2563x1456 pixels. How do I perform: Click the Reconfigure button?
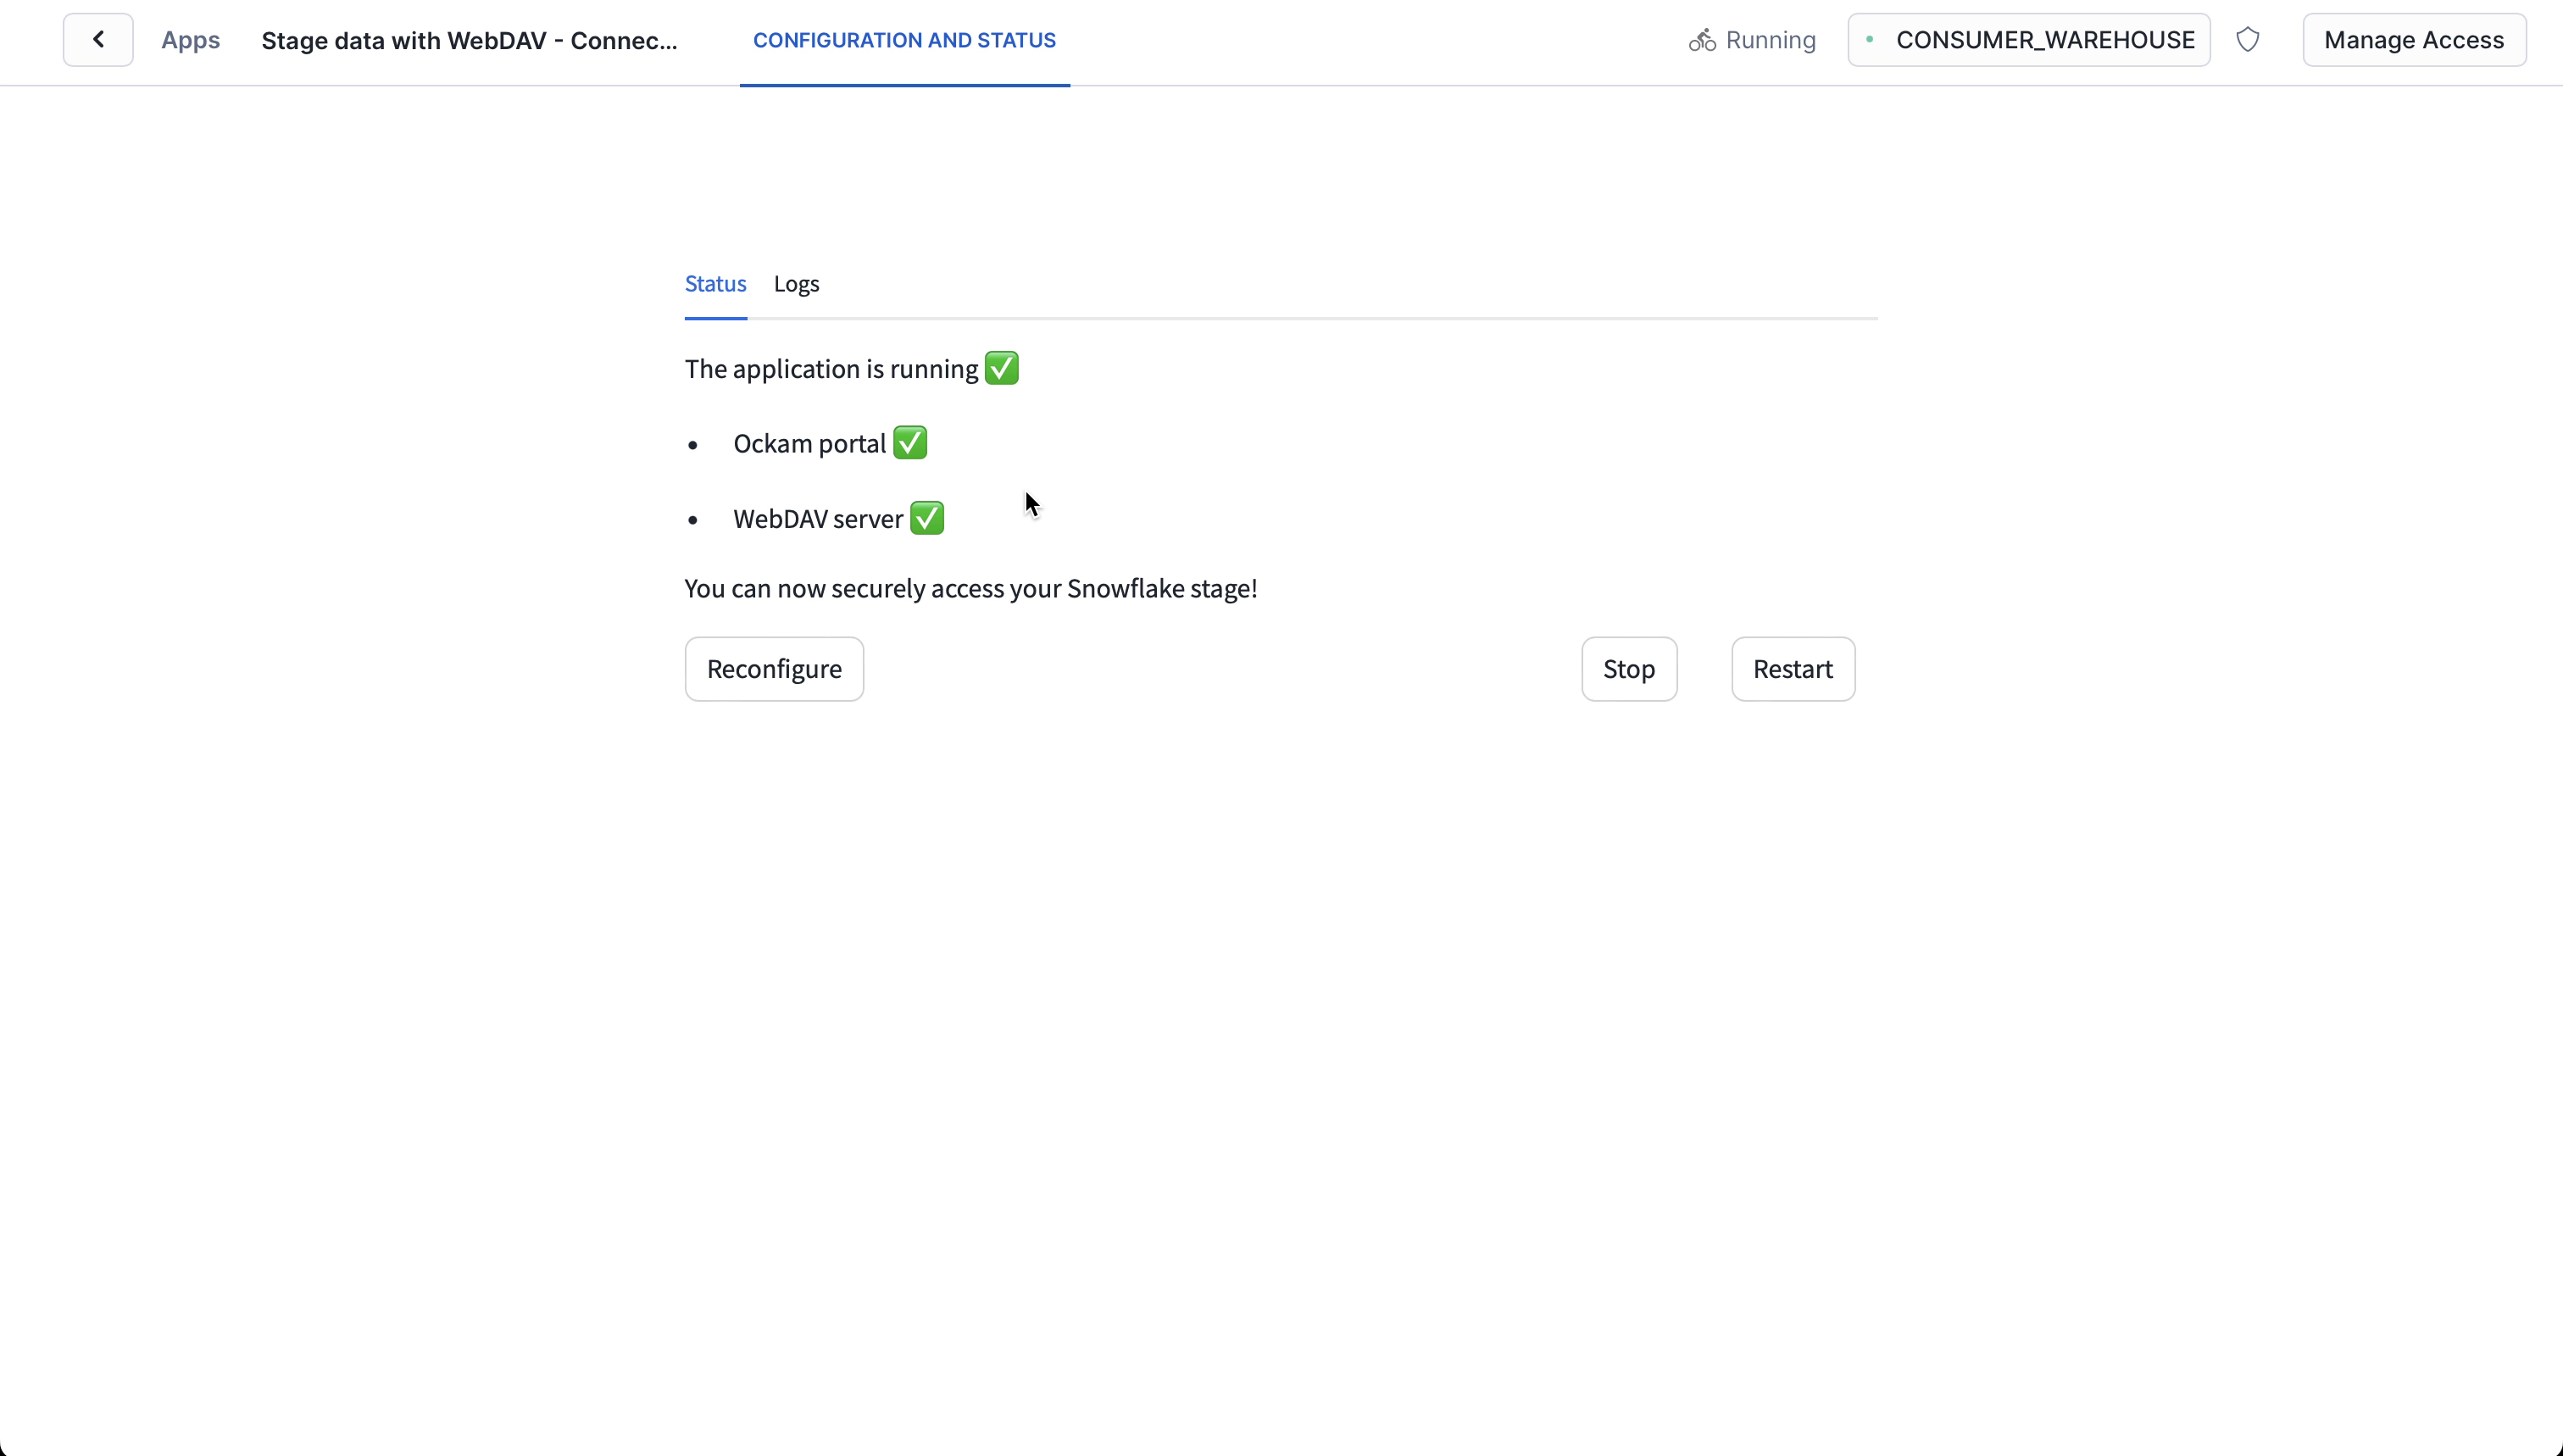click(x=775, y=667)
